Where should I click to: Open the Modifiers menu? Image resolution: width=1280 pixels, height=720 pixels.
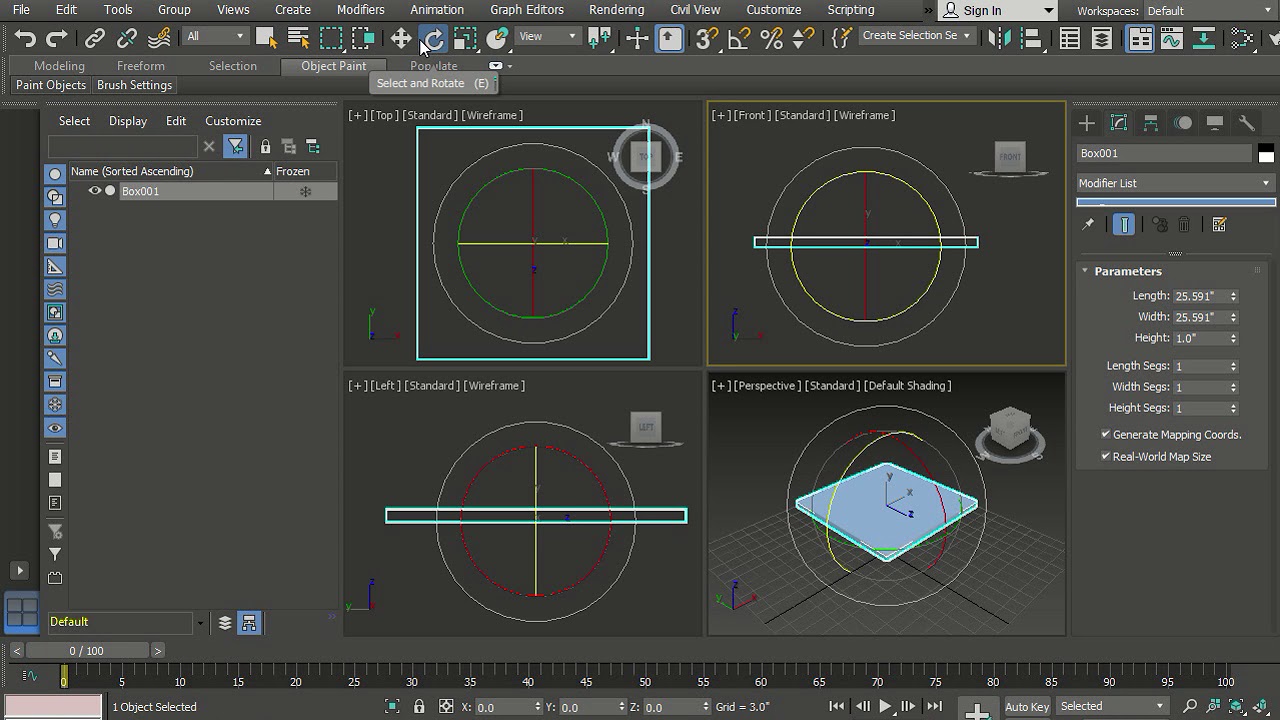click(360, 10)
